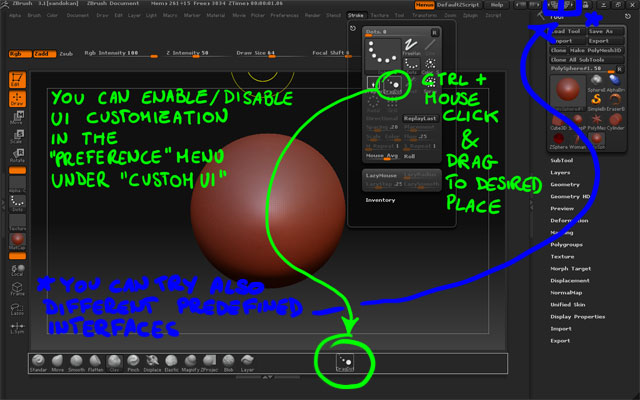Expand the Geometry HD subpalette

570,196
